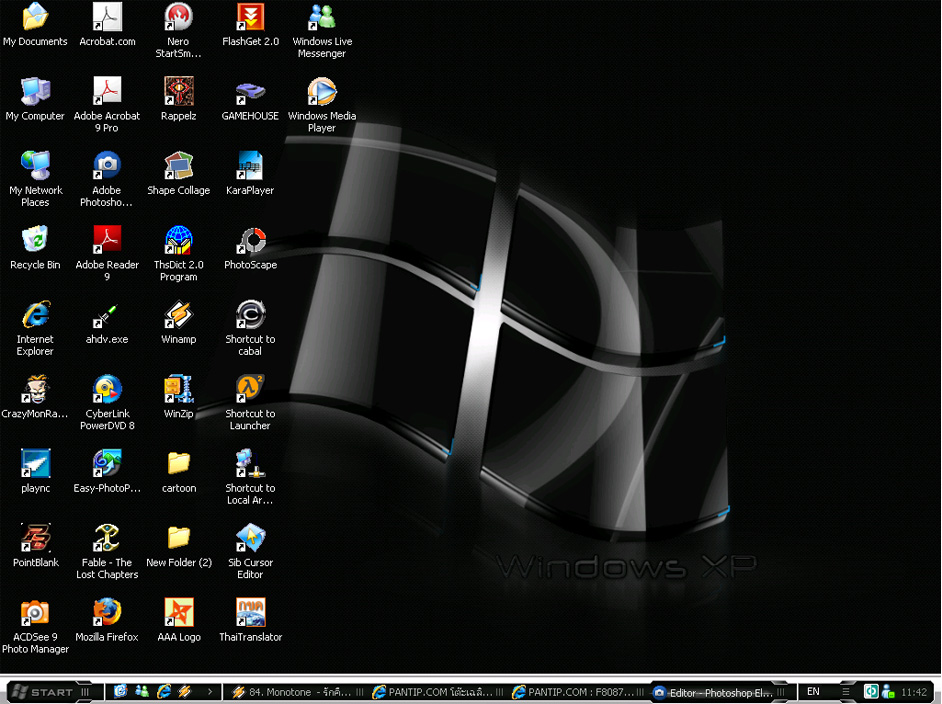Launch Adobe Reader 9
The height and width of the screenshot is (704, 942).
tap(107, 253)
